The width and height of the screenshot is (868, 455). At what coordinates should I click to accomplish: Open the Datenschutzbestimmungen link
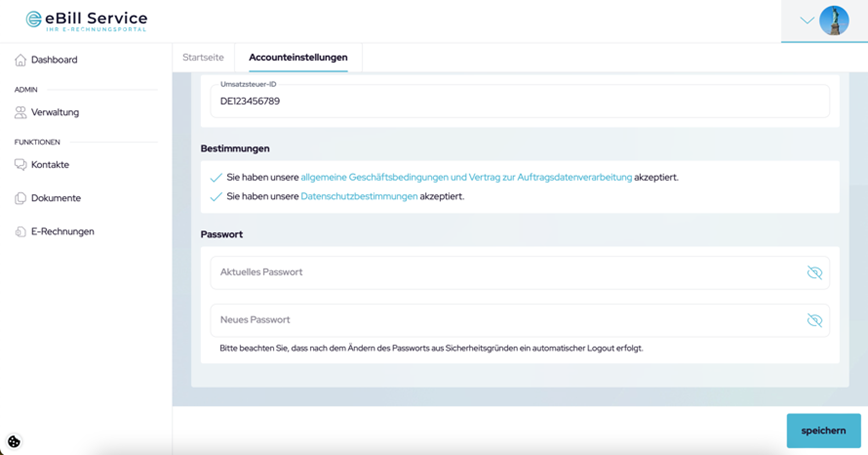(359, 197)
